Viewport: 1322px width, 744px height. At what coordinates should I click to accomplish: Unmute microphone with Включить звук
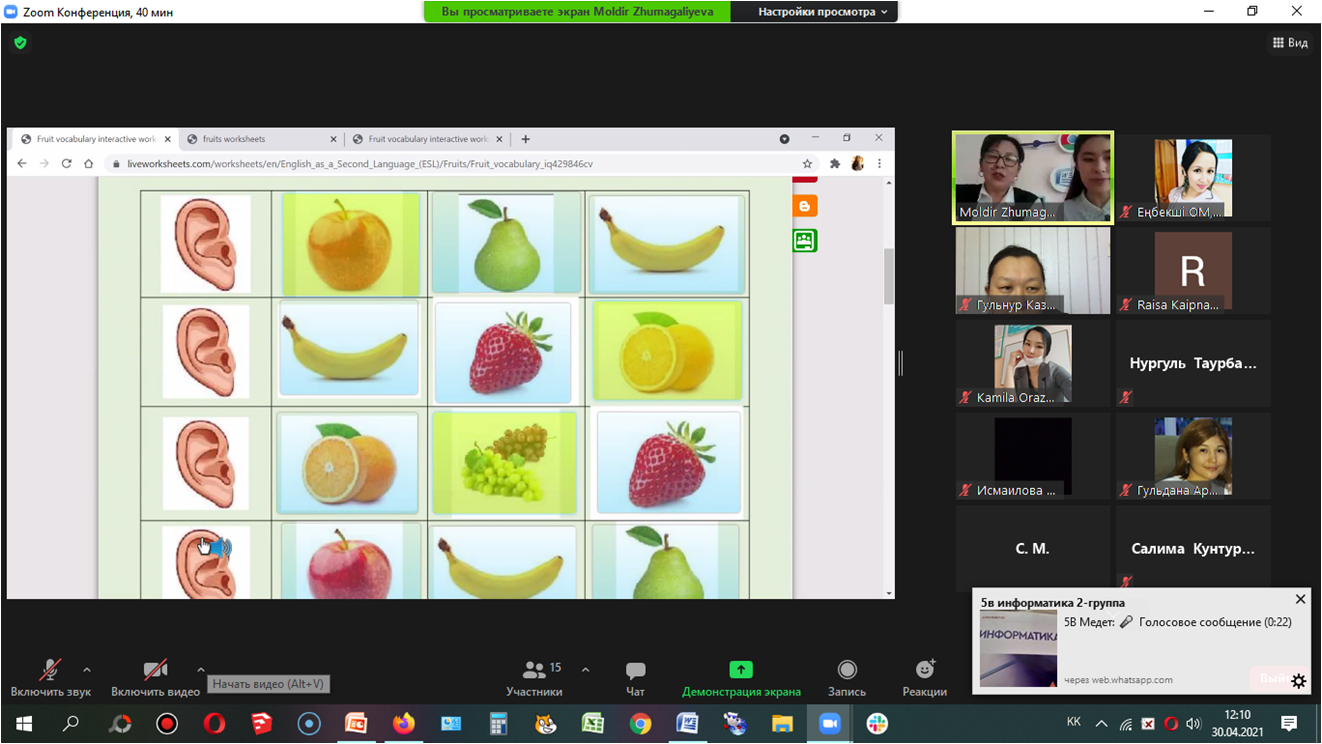(50, 677)
